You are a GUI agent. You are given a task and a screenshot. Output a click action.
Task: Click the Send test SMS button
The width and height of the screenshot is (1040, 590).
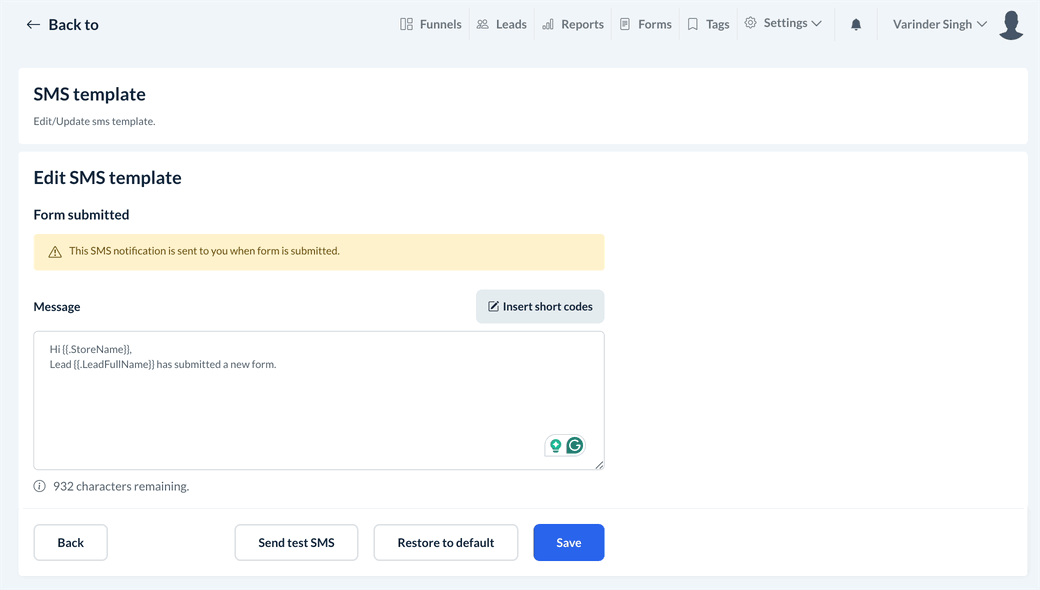[x=296, y=542]
